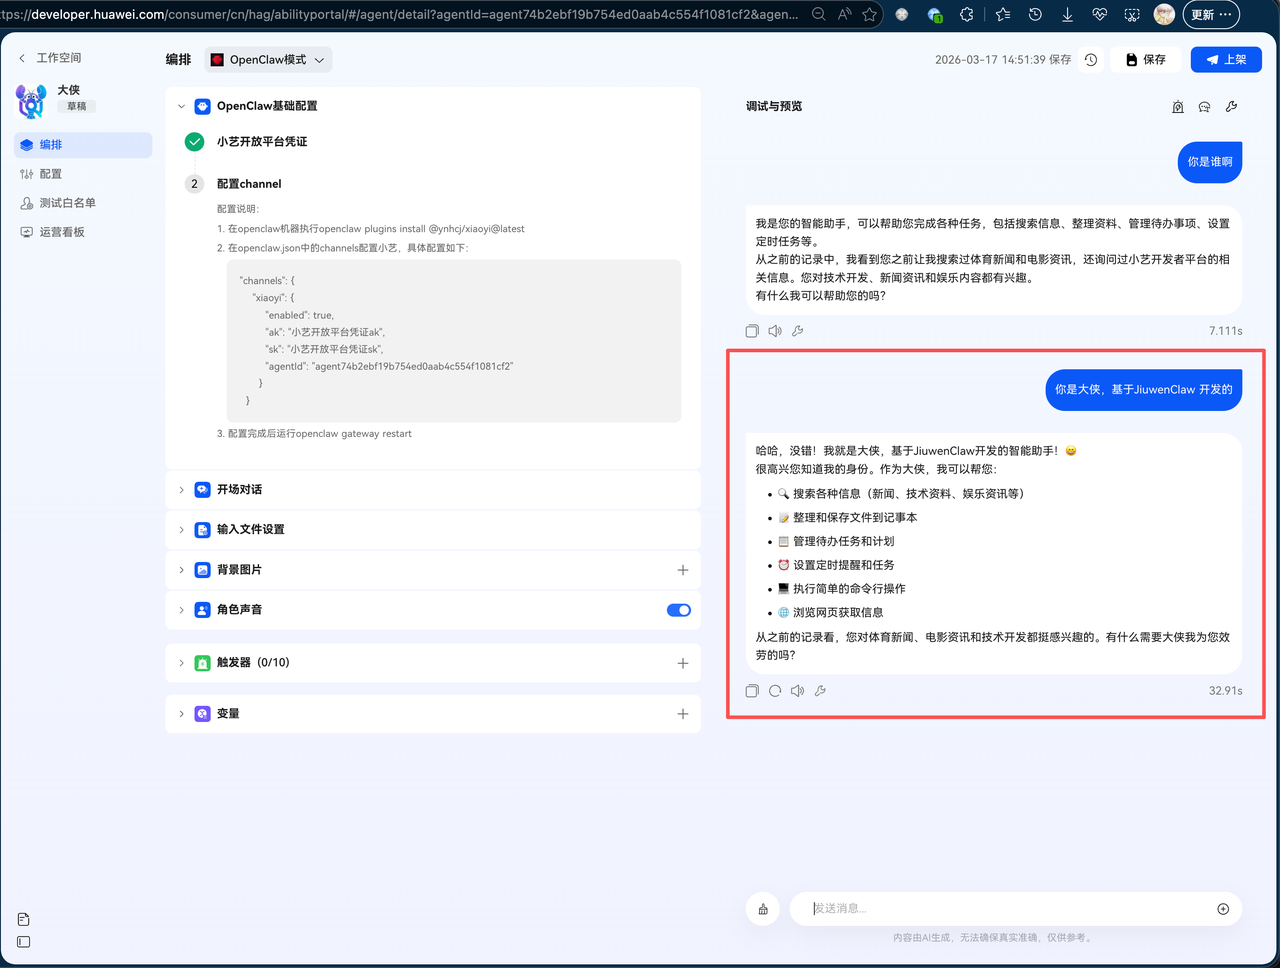Play audio for the 32.91s reply
Screen dimensions: 1280x968
click(x=798, y=691)
